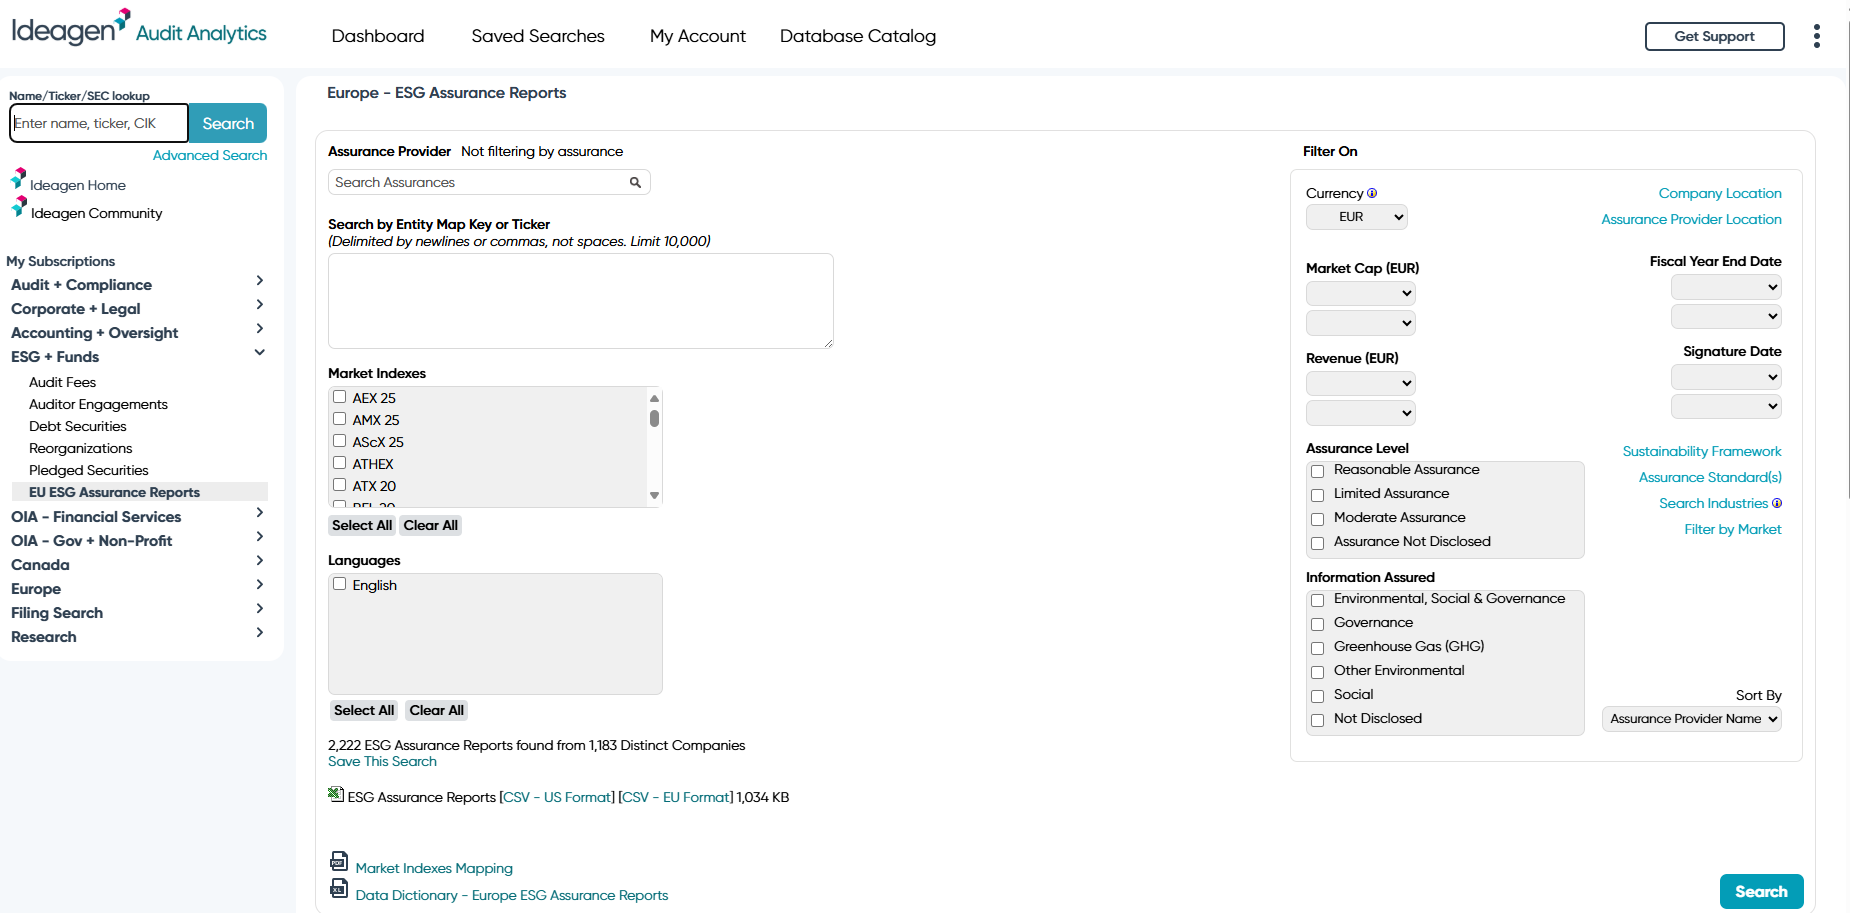Open the three-dot more options menu

(x=1816, y=36)
